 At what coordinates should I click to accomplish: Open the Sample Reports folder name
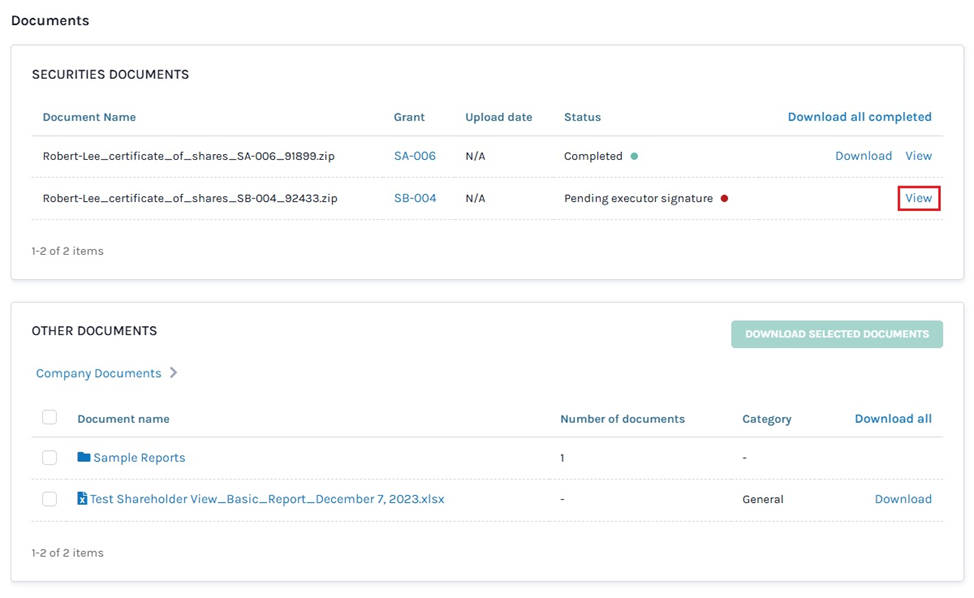click(139, 458)
